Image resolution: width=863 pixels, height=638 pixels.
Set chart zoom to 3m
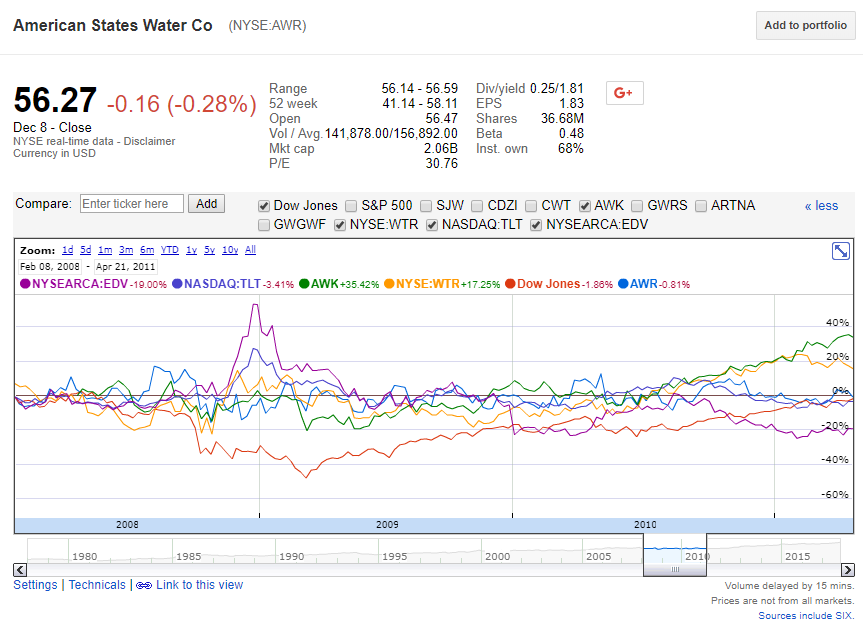(x=126, y=250)
